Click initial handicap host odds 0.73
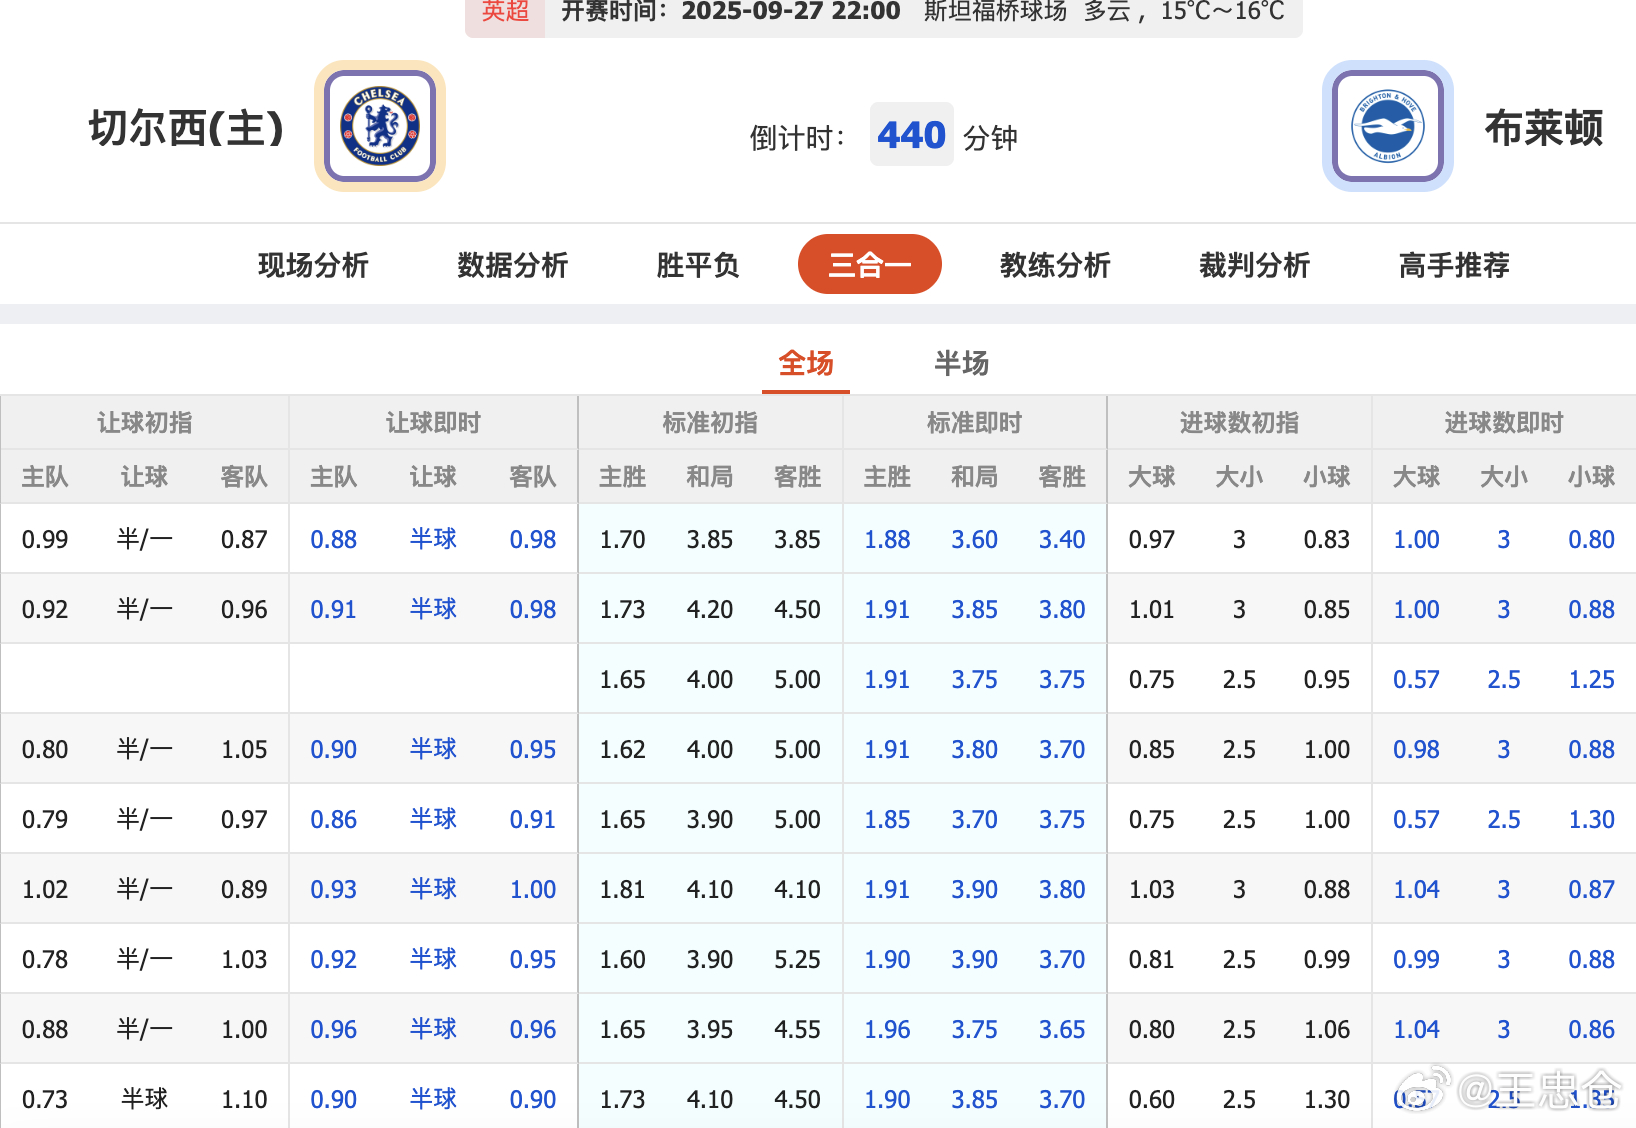The width and height of the screenshot is (1636, 1128). [45, 1099]
